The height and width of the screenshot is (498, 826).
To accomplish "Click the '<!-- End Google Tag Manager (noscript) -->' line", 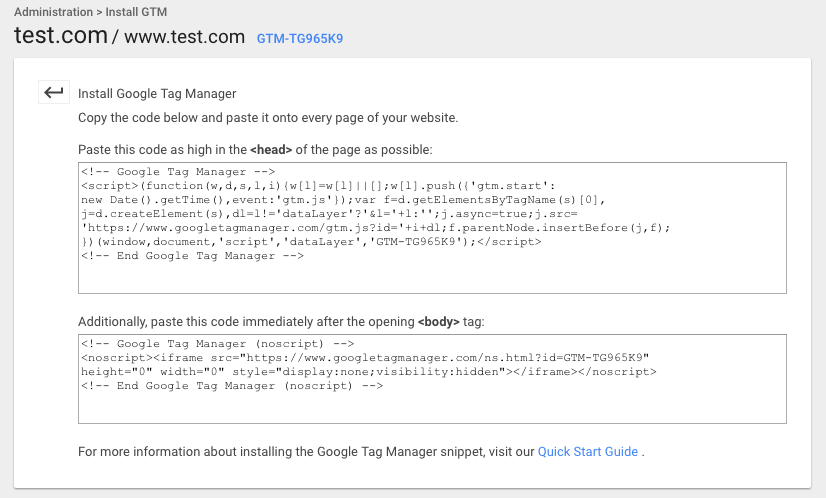I will [232, 385].
